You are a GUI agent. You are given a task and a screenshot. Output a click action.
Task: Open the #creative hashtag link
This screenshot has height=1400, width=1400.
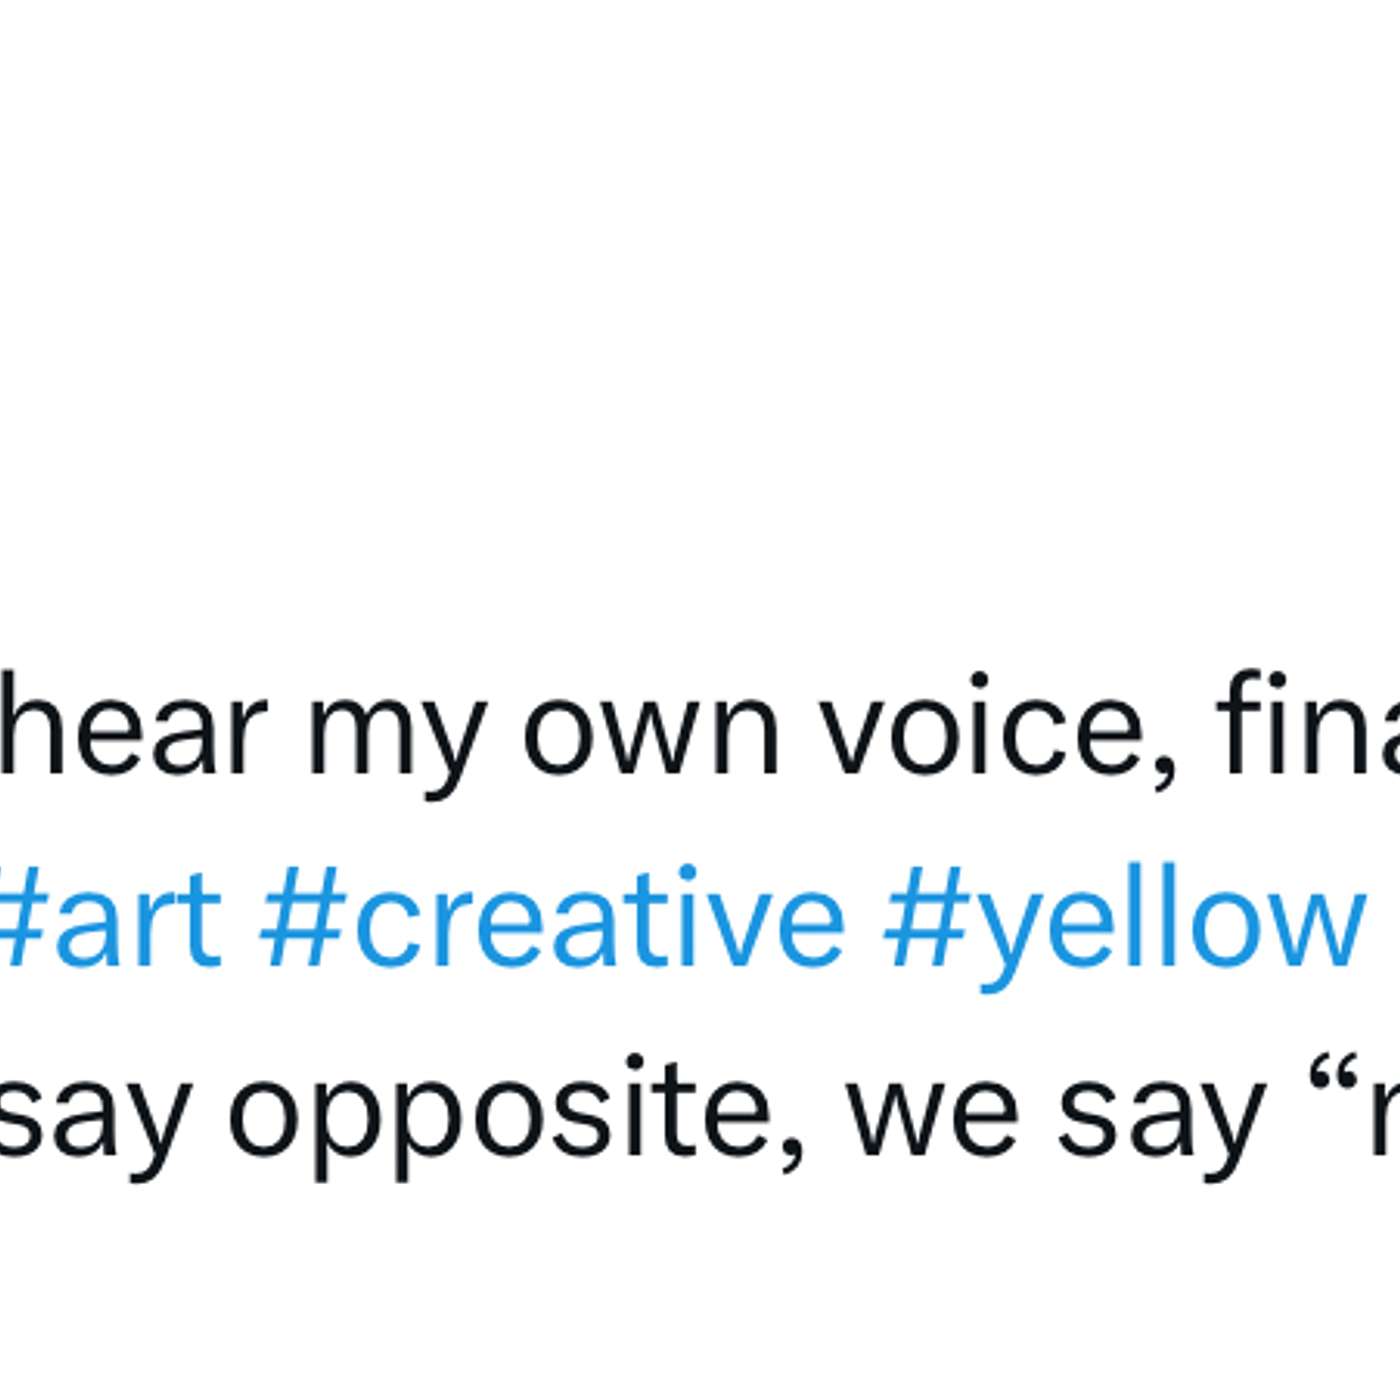pyautogui.click(x=552, y=919)
